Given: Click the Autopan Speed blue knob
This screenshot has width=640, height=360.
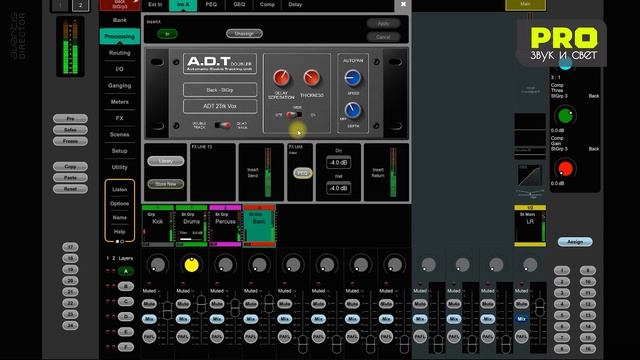Looking at the screenshot, I should point(353,78).
